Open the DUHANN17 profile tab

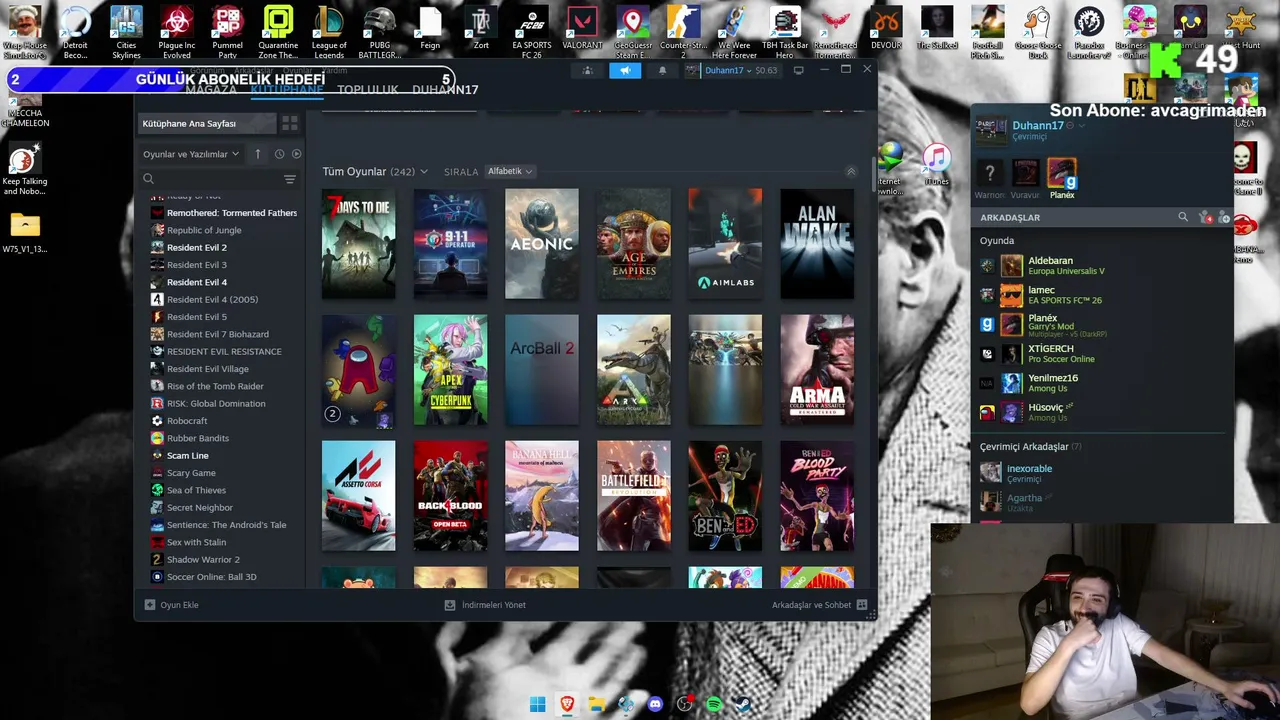445,90
